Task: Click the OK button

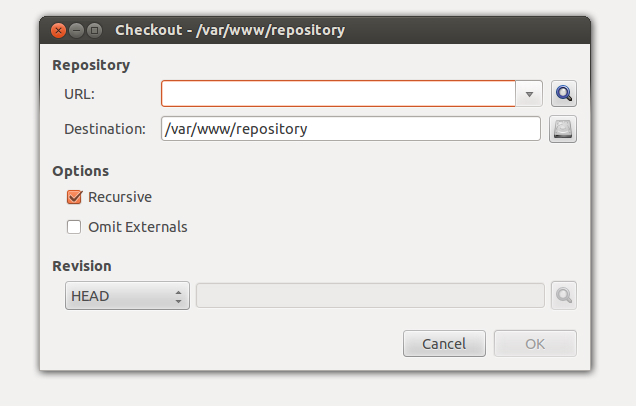Action: click(535, 344)
